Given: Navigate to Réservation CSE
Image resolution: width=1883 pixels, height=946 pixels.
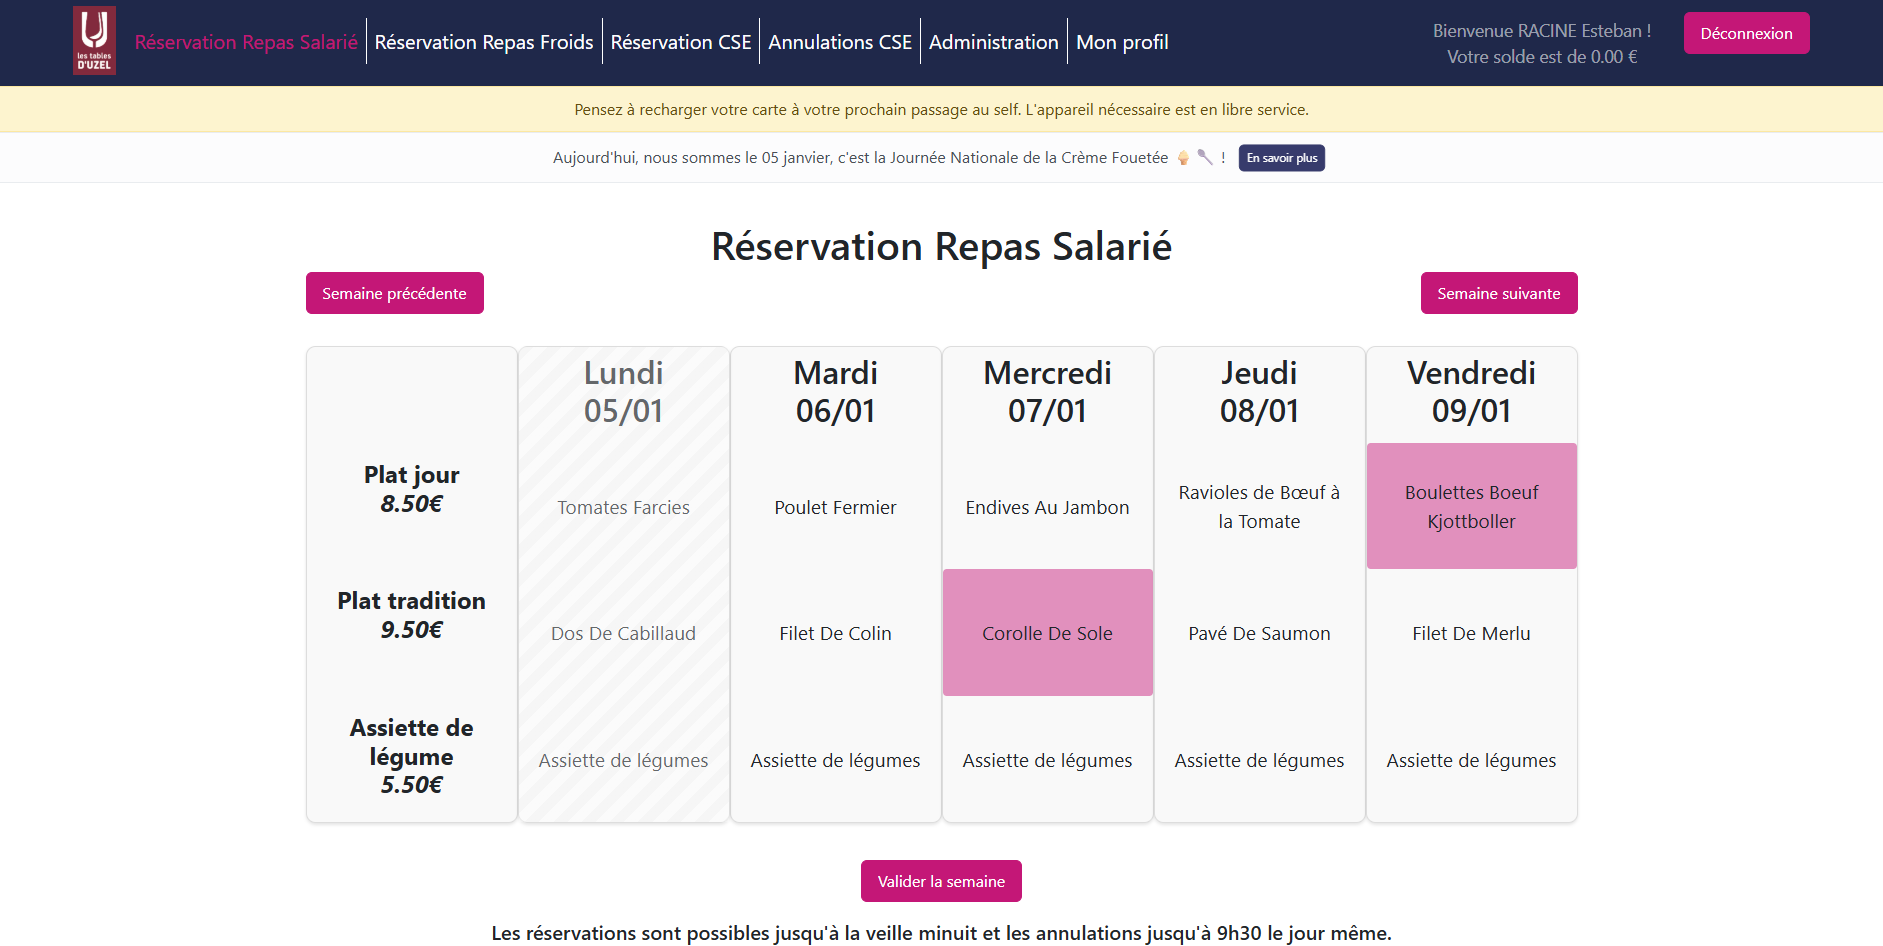Looking at the screenshot, I should pyautogui.click(x=681, y=42).
